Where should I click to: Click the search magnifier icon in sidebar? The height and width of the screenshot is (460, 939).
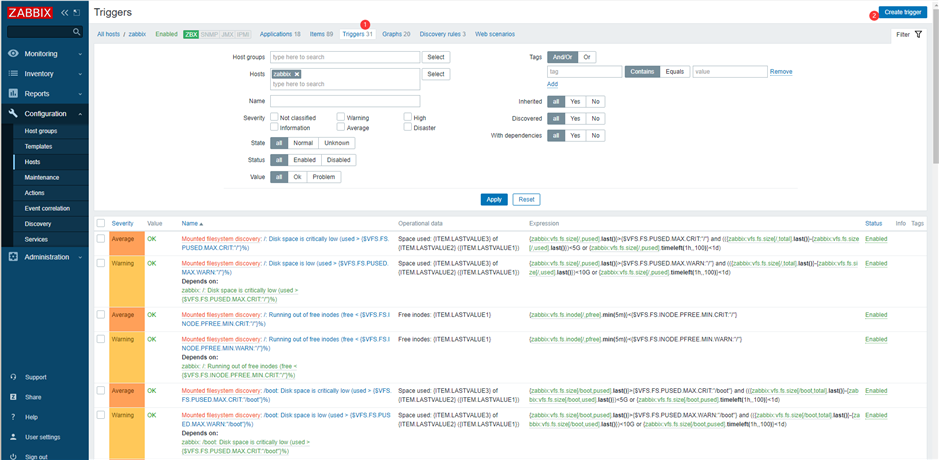point(77,32)
